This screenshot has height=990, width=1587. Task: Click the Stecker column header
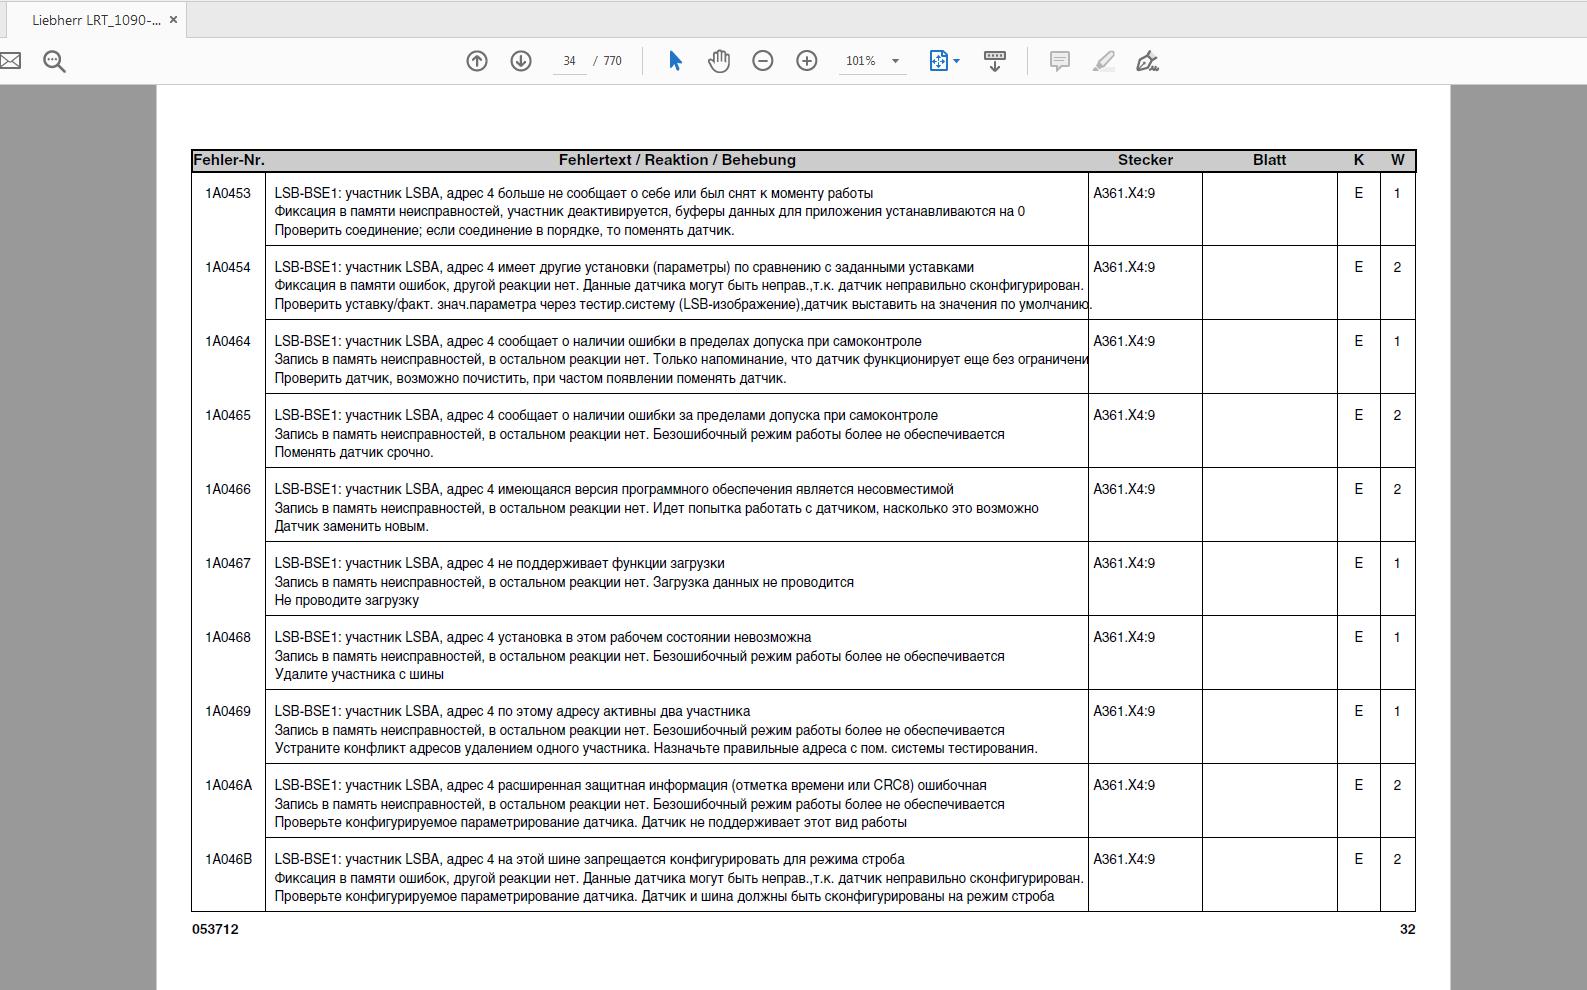tap(1145, 160)
